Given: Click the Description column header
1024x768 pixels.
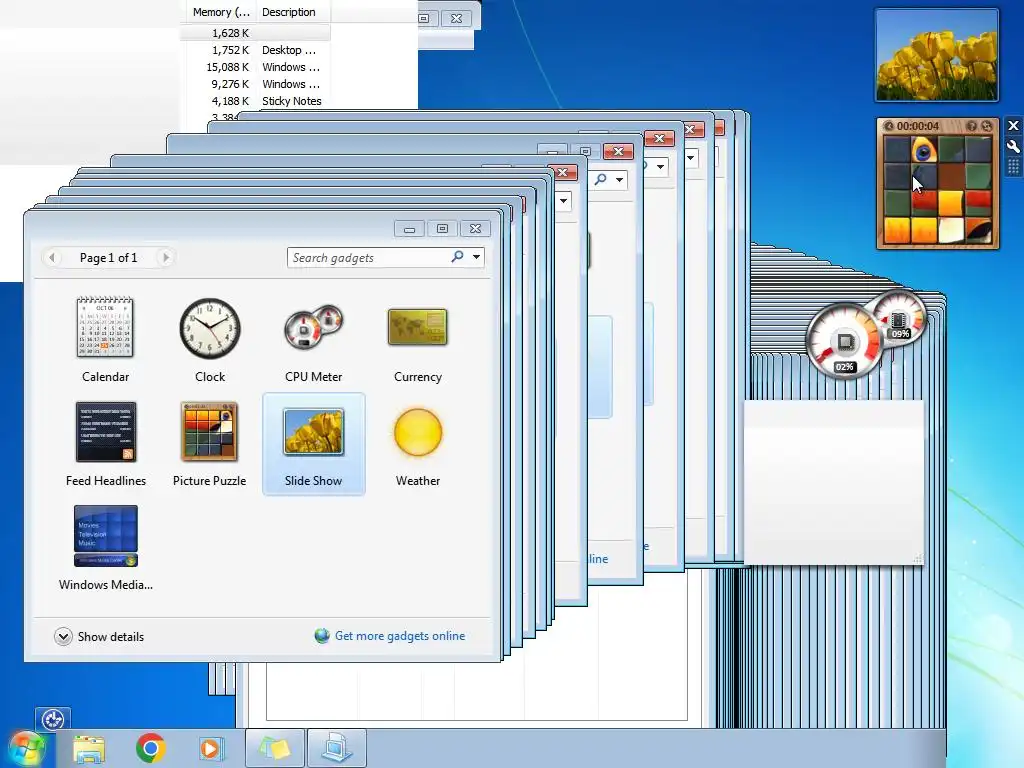Looking at the screenshot, I should 293,12.
